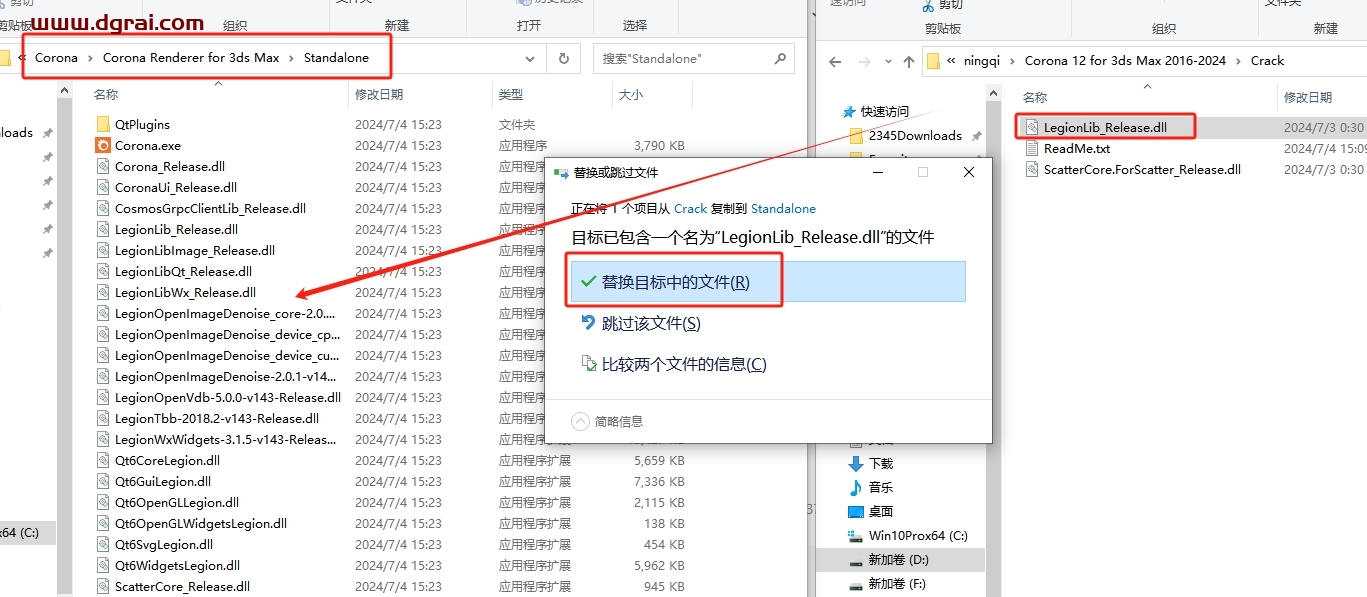The image size is (1367, 597).
Task: Select LegionOpenImageDenoise-2.0.1-v14 file name
Action: coord(226,377)
